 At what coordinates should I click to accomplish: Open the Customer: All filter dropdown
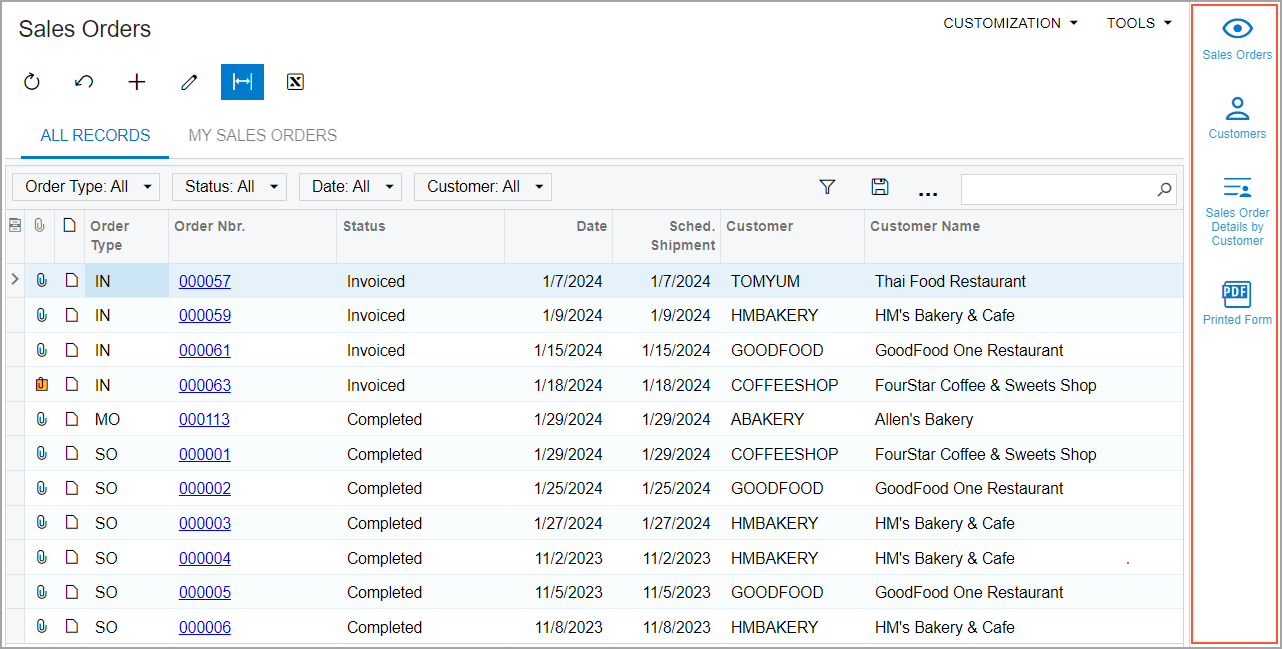coord(483,187)
